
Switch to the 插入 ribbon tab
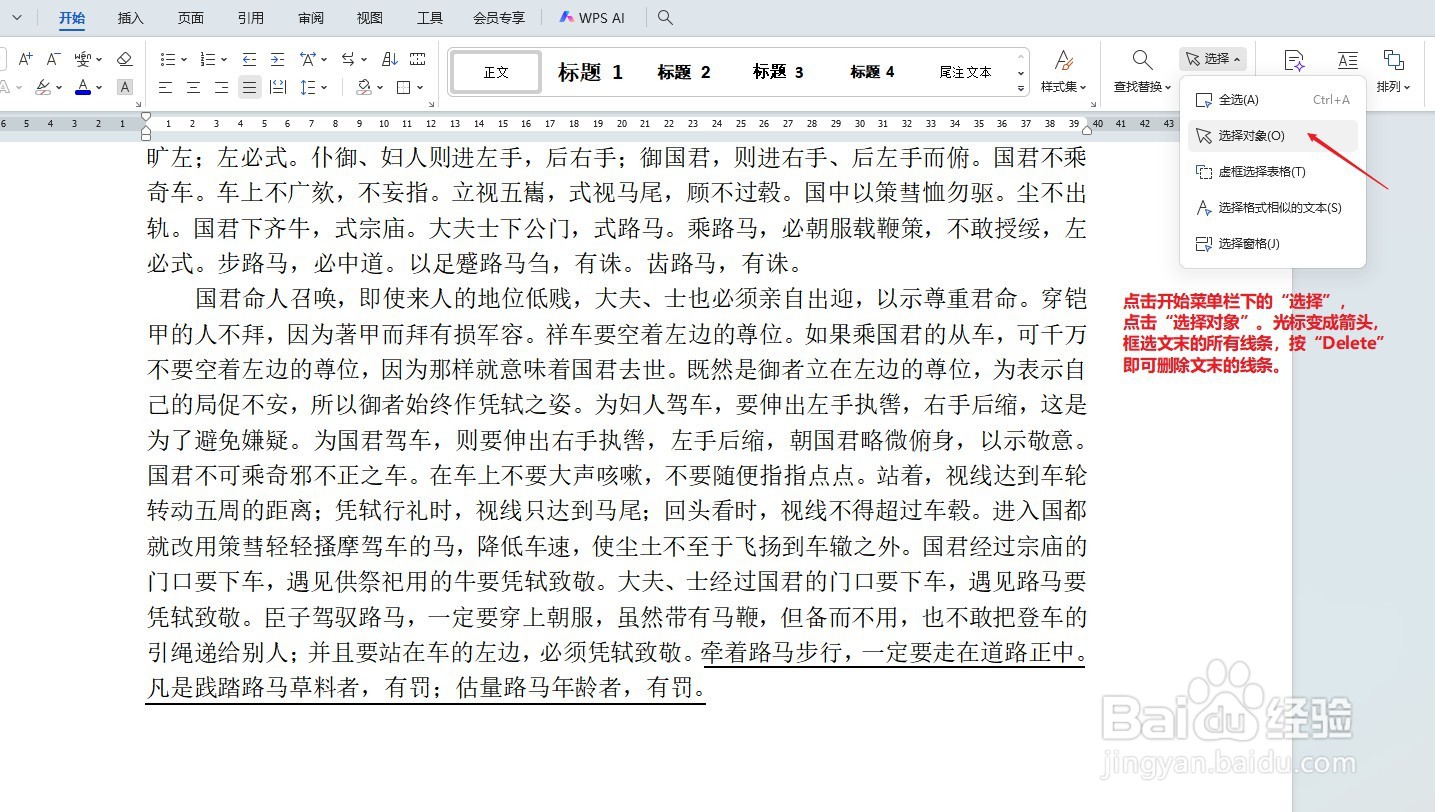click(x=130, y=17)
